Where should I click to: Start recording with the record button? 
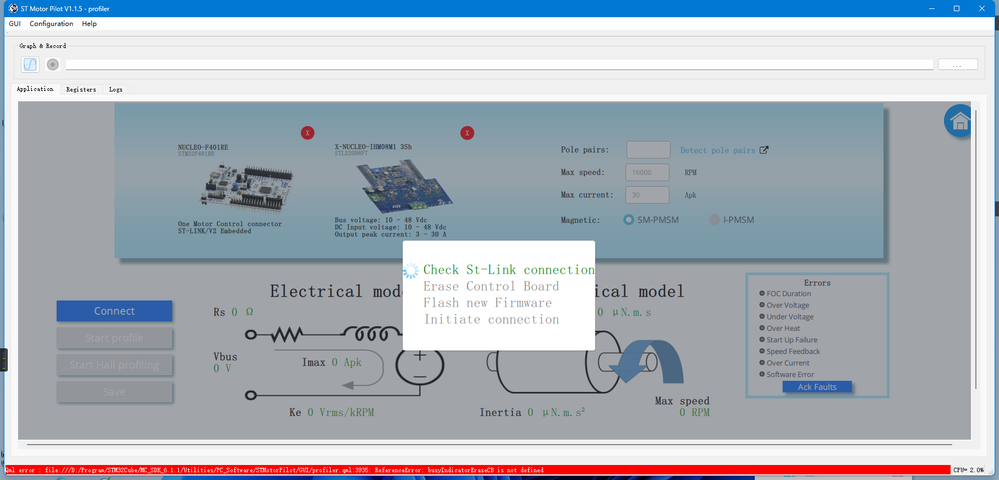click(53, 64)
